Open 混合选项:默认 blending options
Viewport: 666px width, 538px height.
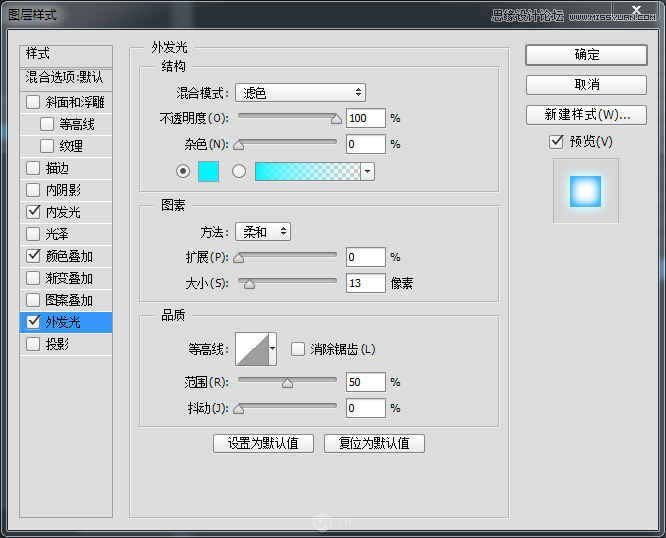(x=66, y=78)
